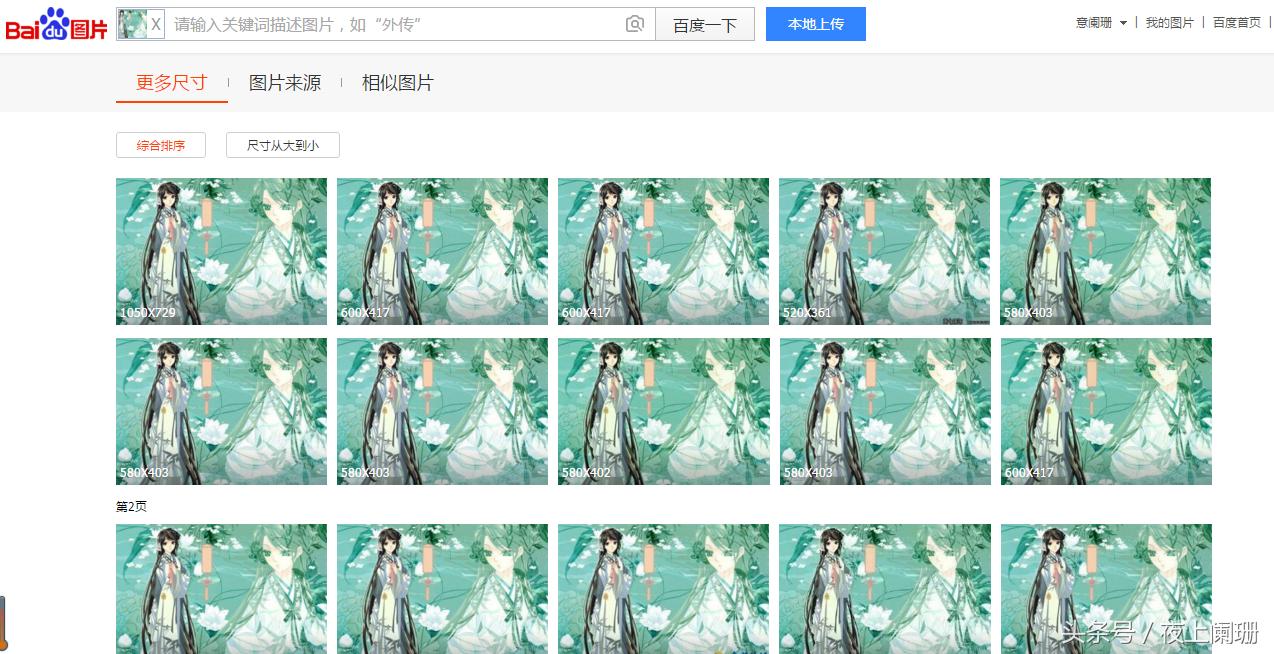Click the 百度一下 search button
1274x654 pixels.
coord(704,24)
